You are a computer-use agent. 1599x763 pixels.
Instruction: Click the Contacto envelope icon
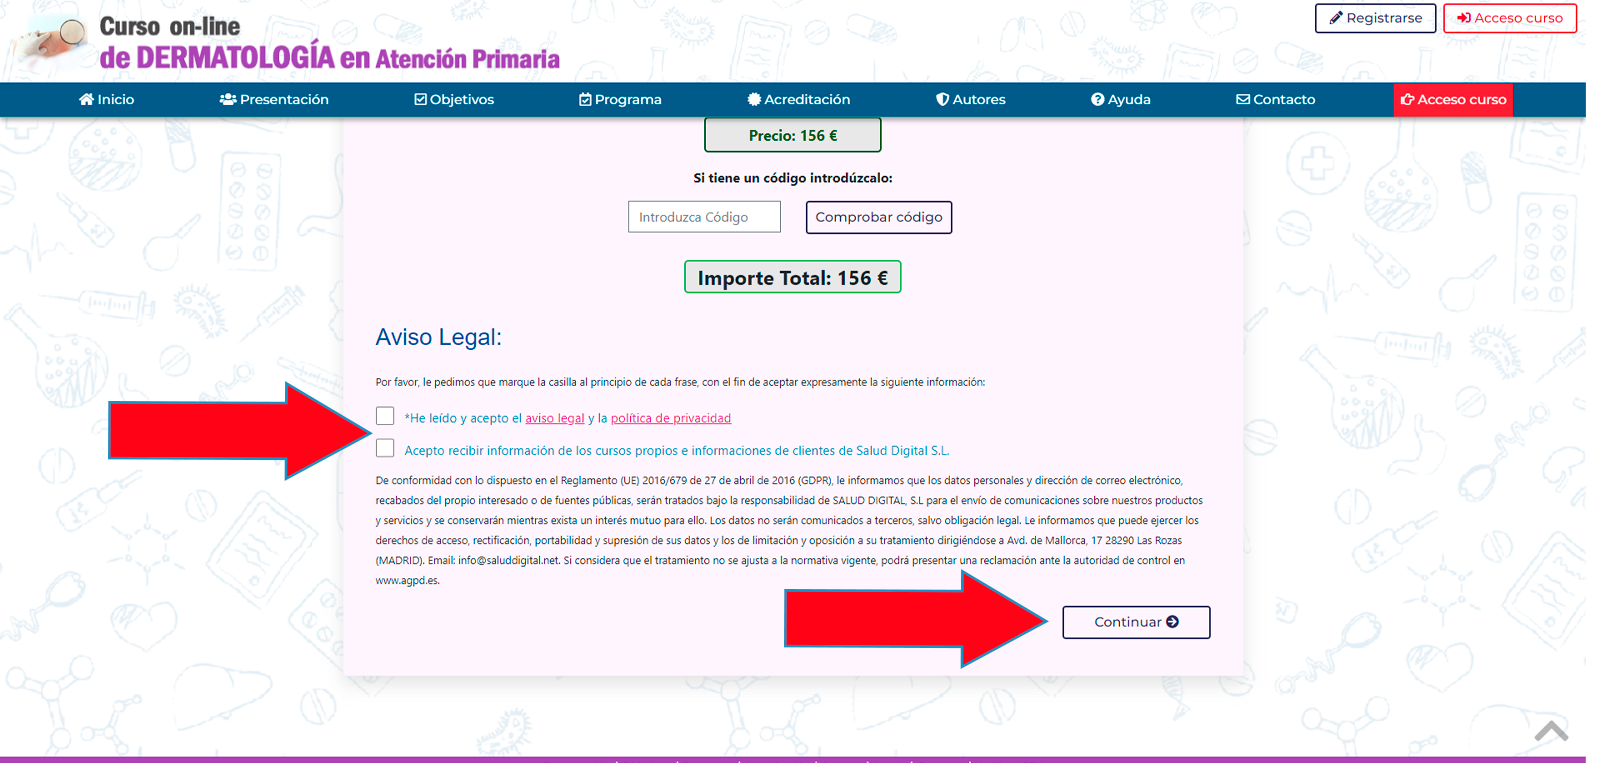tap(1243, 99)
